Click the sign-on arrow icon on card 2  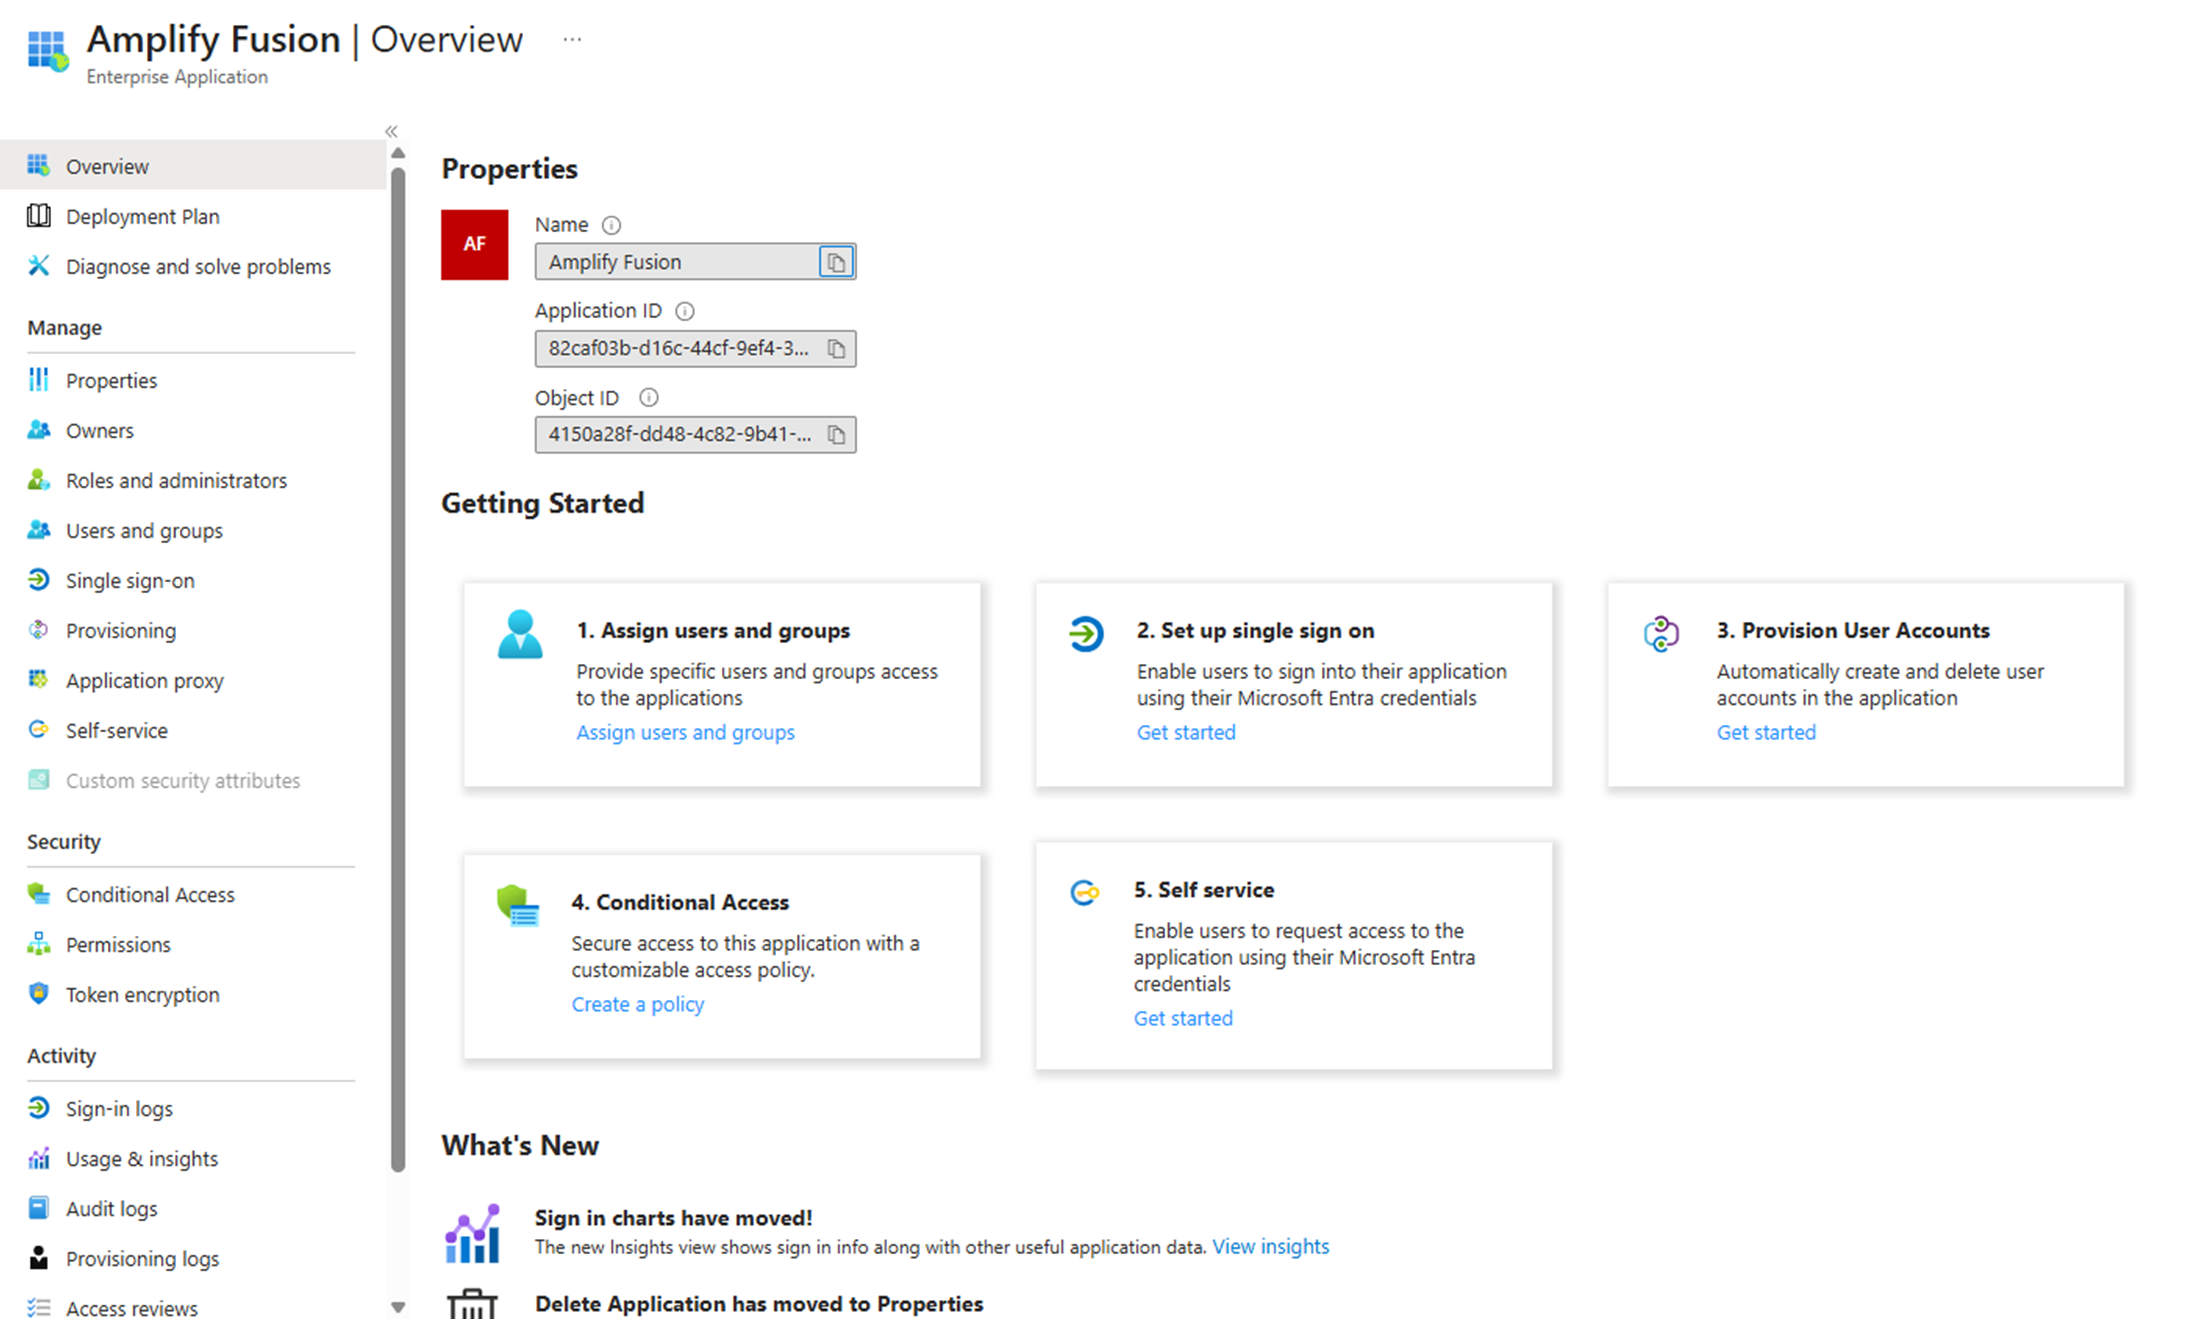tap(1086, 634)
